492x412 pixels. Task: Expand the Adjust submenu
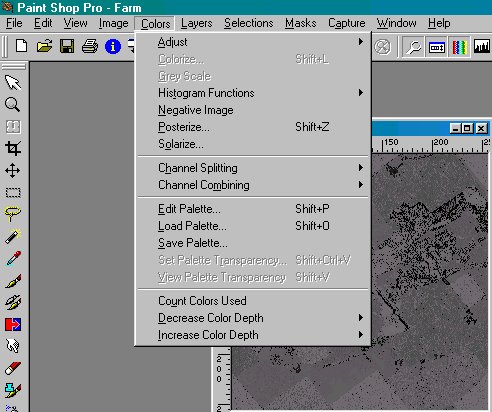(253, 42)
